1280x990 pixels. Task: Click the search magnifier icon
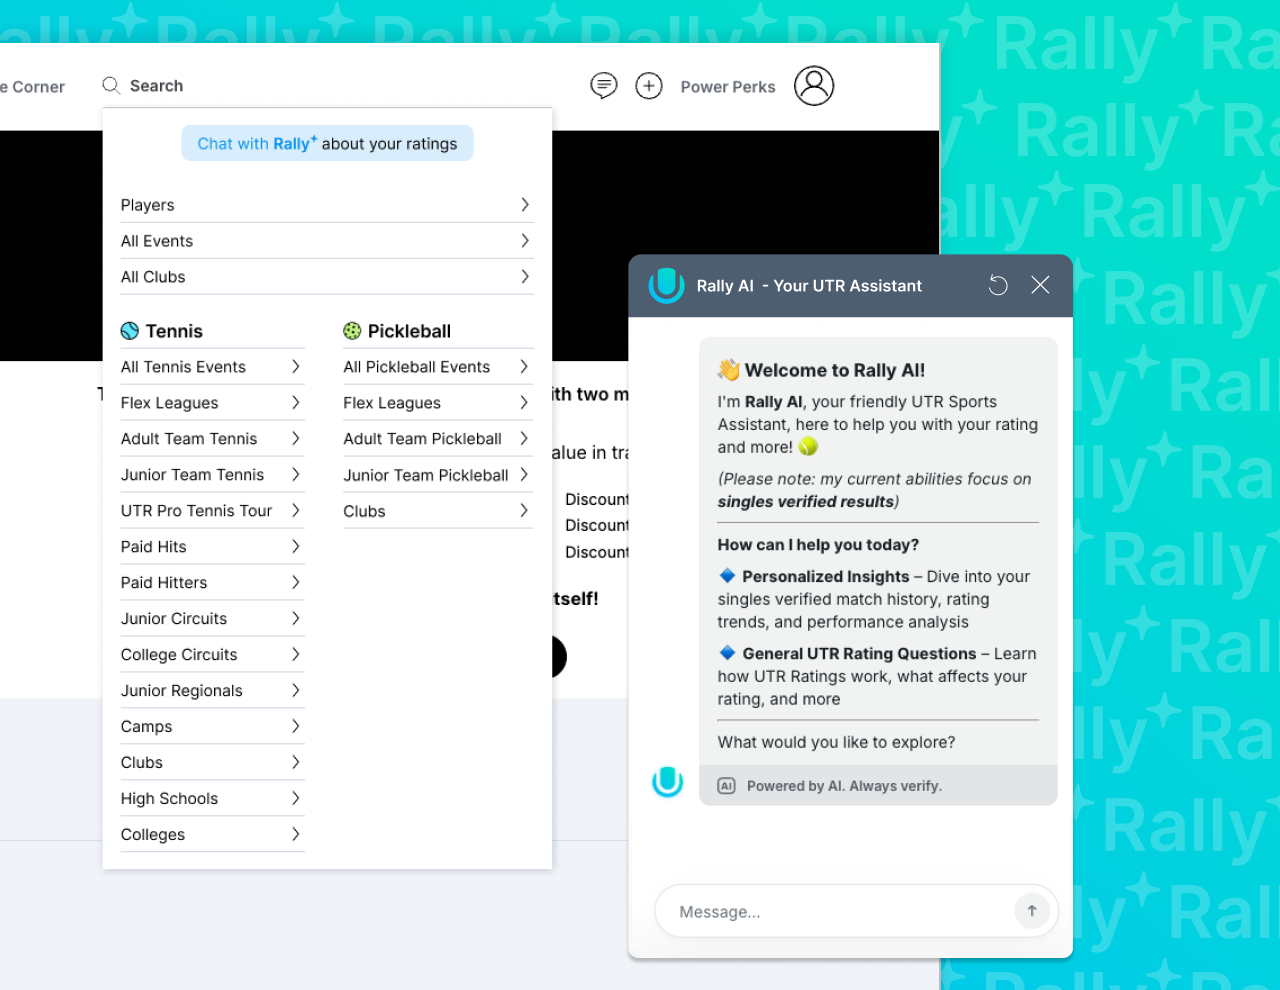point(111,86)
